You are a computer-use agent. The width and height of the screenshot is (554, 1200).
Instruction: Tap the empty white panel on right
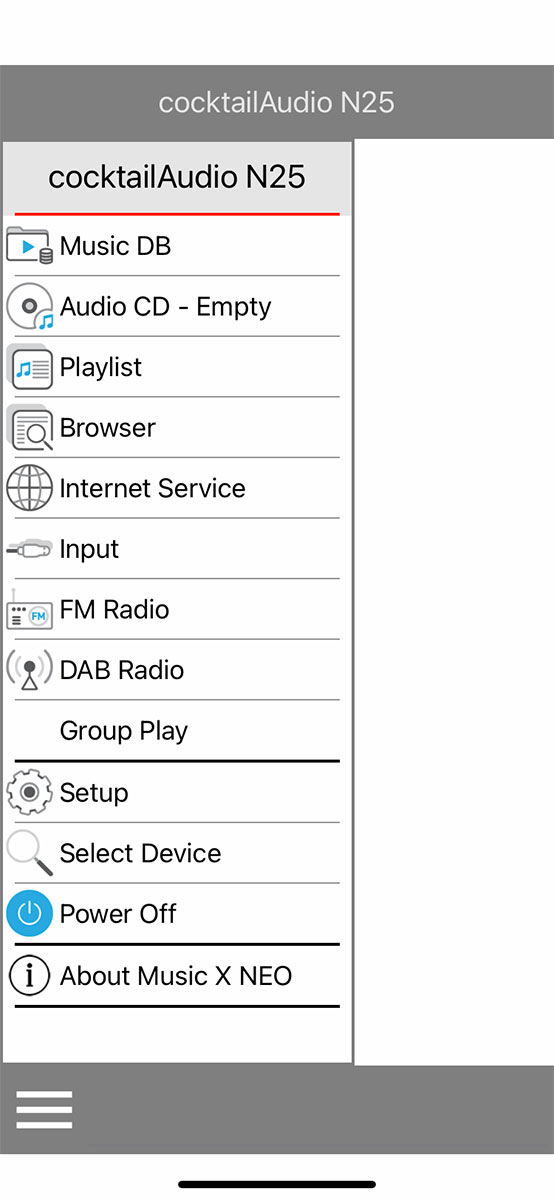(x=454, y=602)
